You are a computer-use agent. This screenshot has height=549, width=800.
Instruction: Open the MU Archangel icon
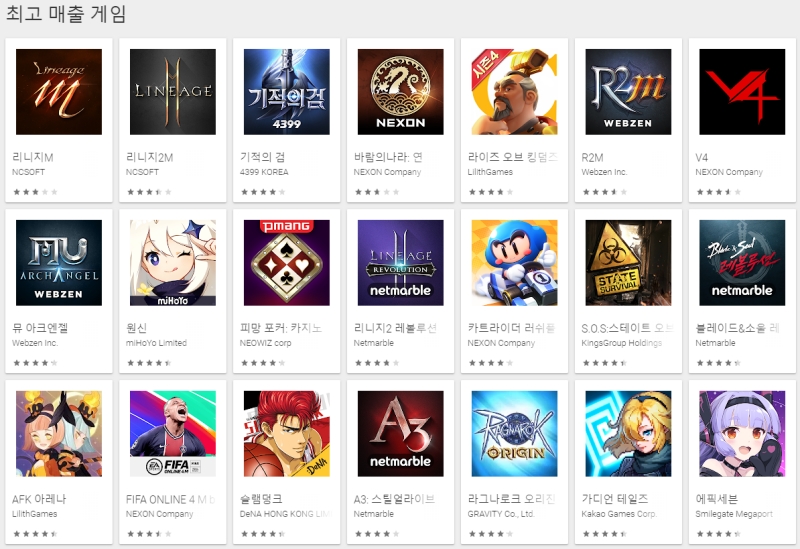click(59, 263)
